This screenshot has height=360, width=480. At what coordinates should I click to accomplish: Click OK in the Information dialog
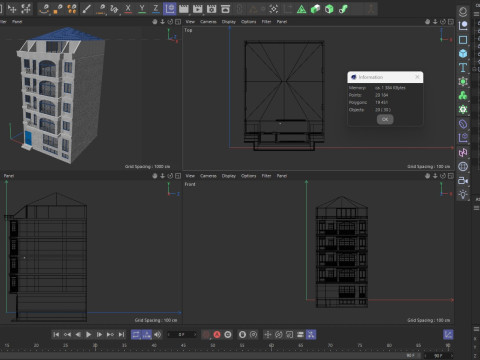pyautogui.click(x=385, y=119)
